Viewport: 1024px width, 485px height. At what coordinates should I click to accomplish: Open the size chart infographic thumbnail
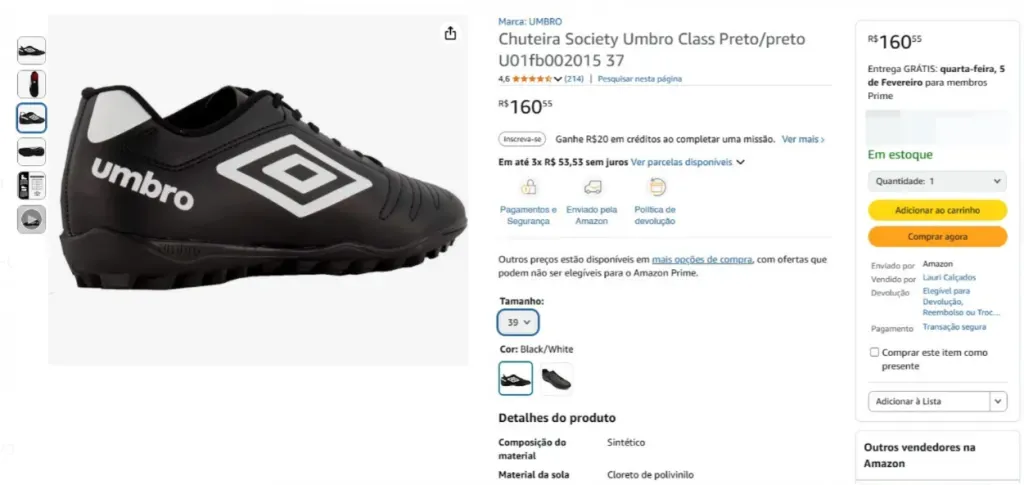(x=31, y=186)
